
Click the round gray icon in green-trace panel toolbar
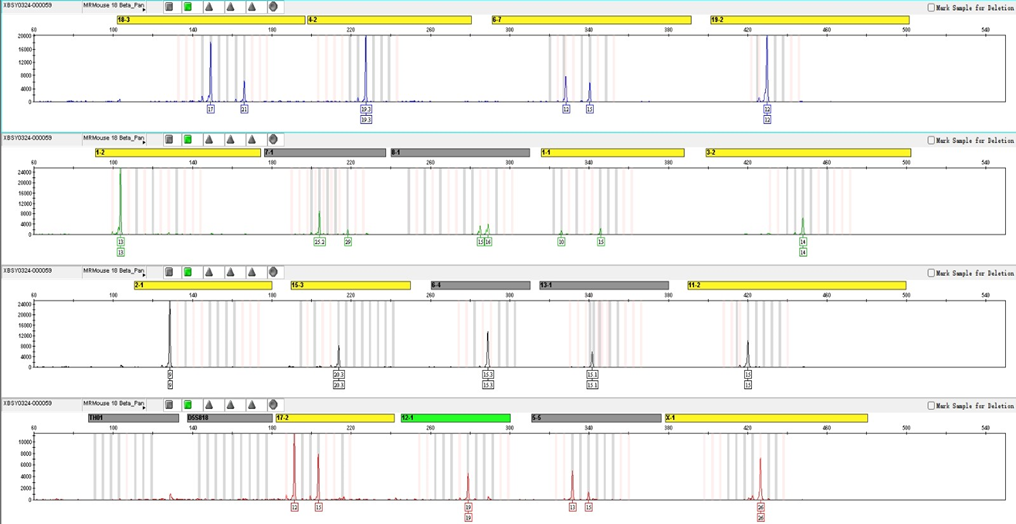tap(273, 139)
